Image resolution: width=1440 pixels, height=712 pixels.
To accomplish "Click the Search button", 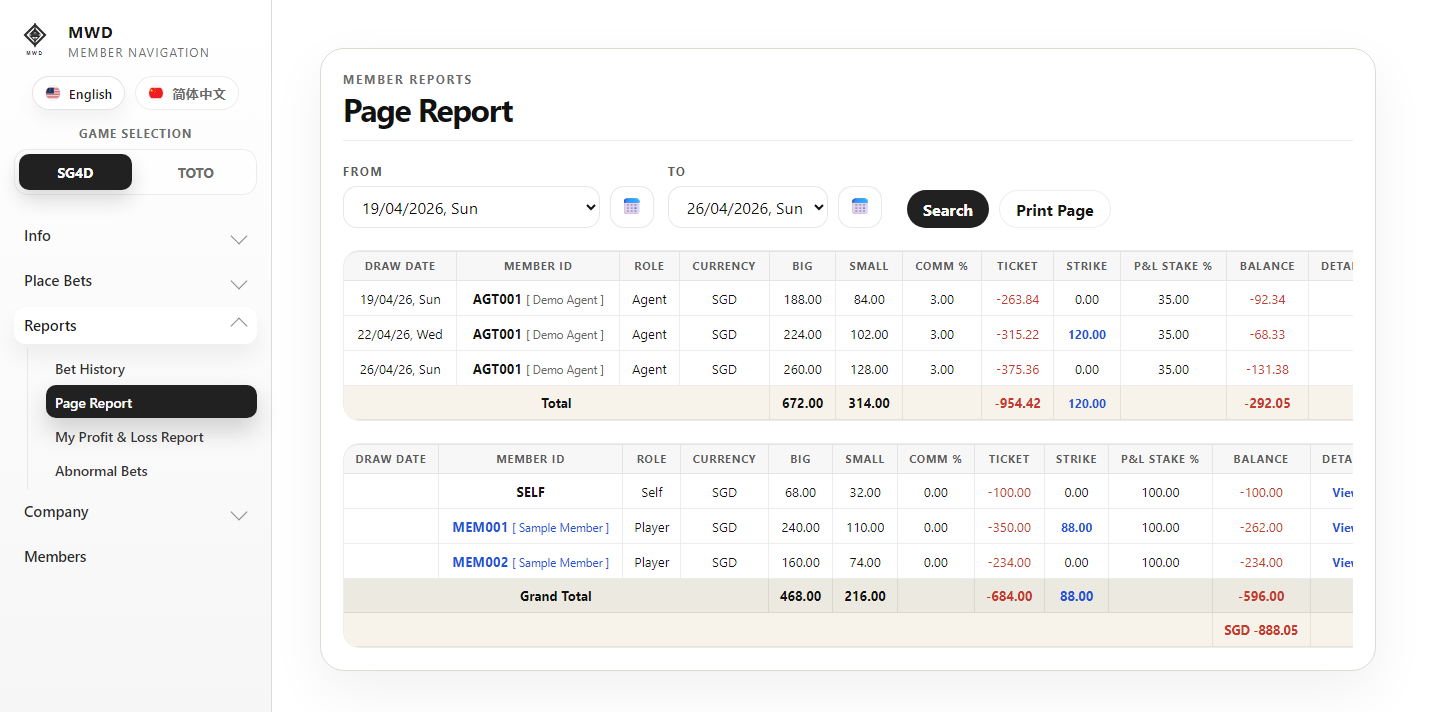I will [948, 209].
